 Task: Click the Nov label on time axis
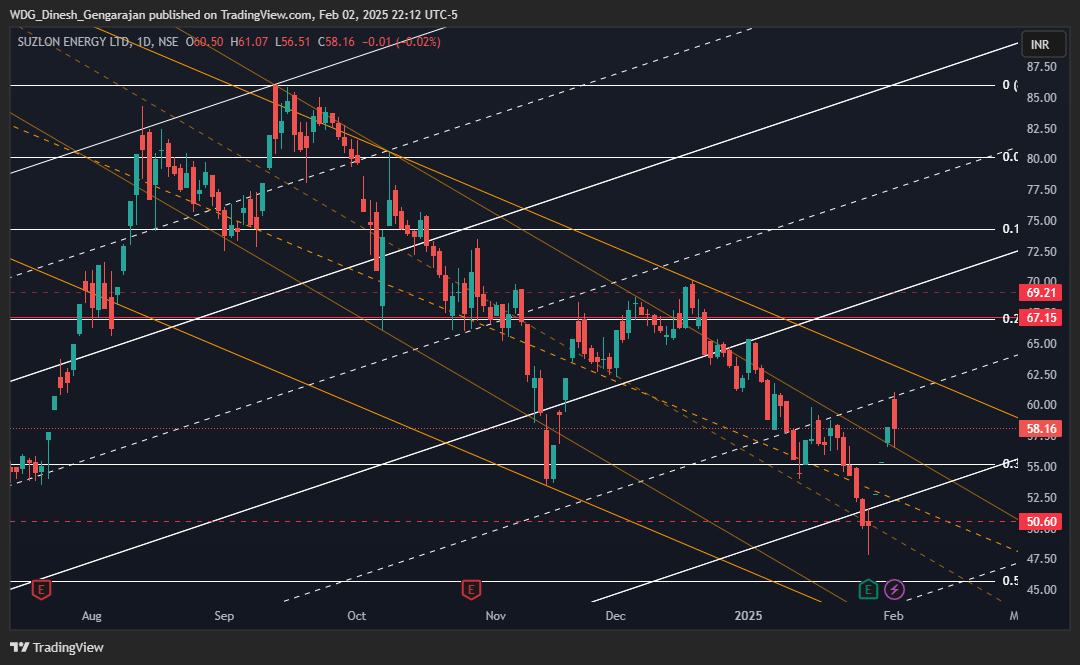coord(495,616)
